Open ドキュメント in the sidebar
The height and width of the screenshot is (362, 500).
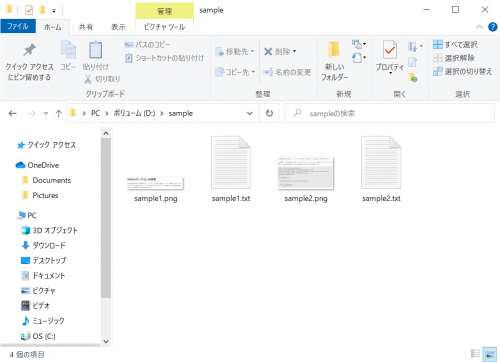[x=43, y=276]
